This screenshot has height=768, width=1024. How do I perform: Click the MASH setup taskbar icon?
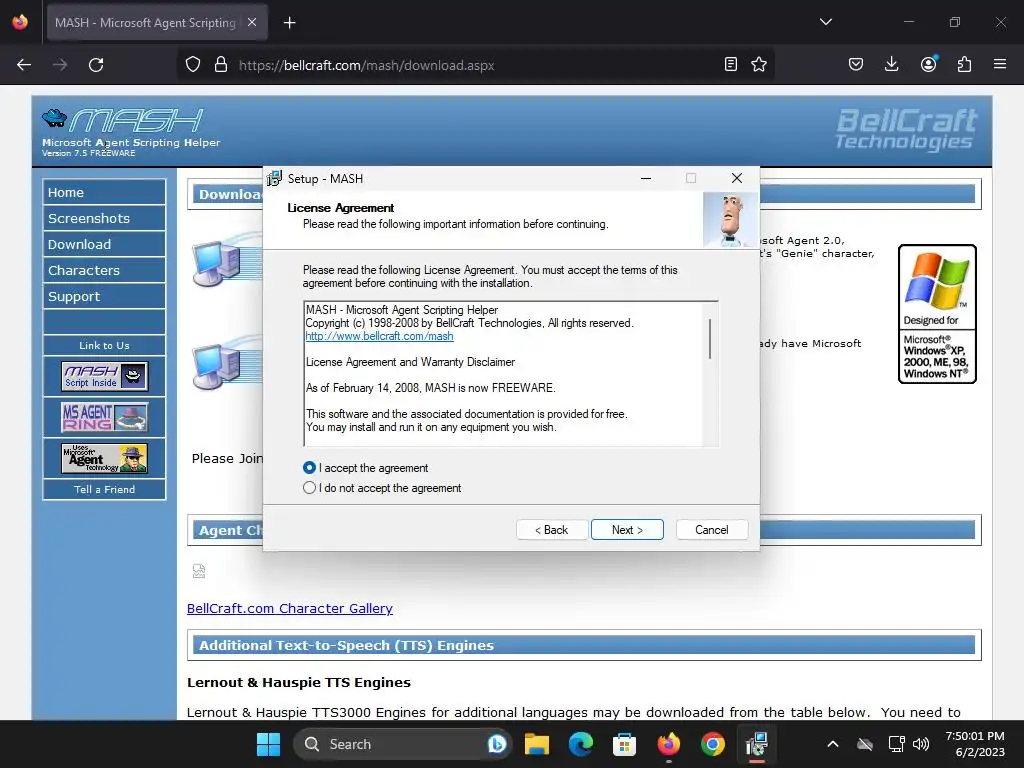(x=756, y=744)
